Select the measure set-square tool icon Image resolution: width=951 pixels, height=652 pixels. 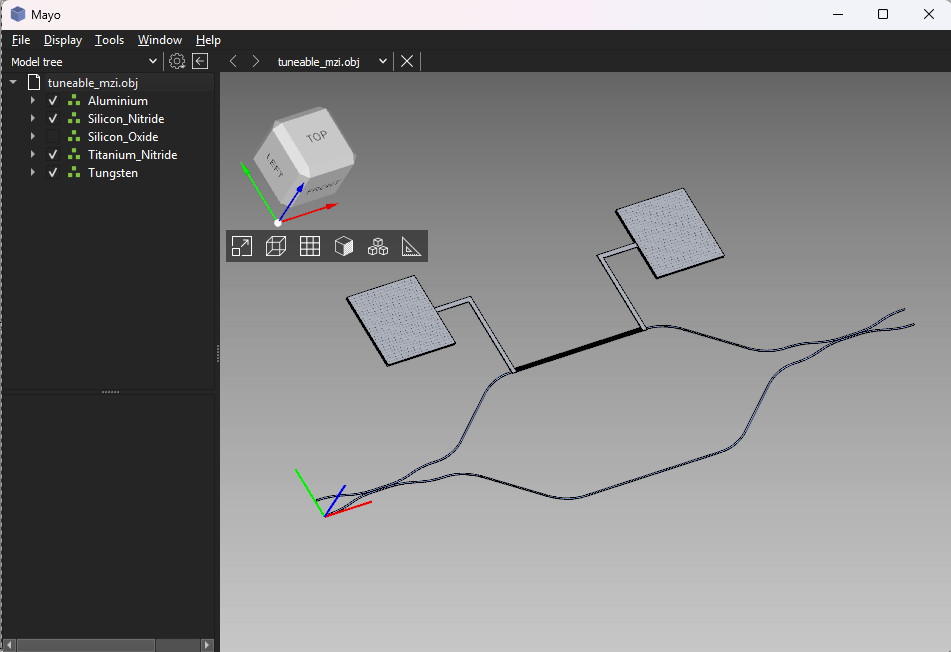(x=411, y=246)
